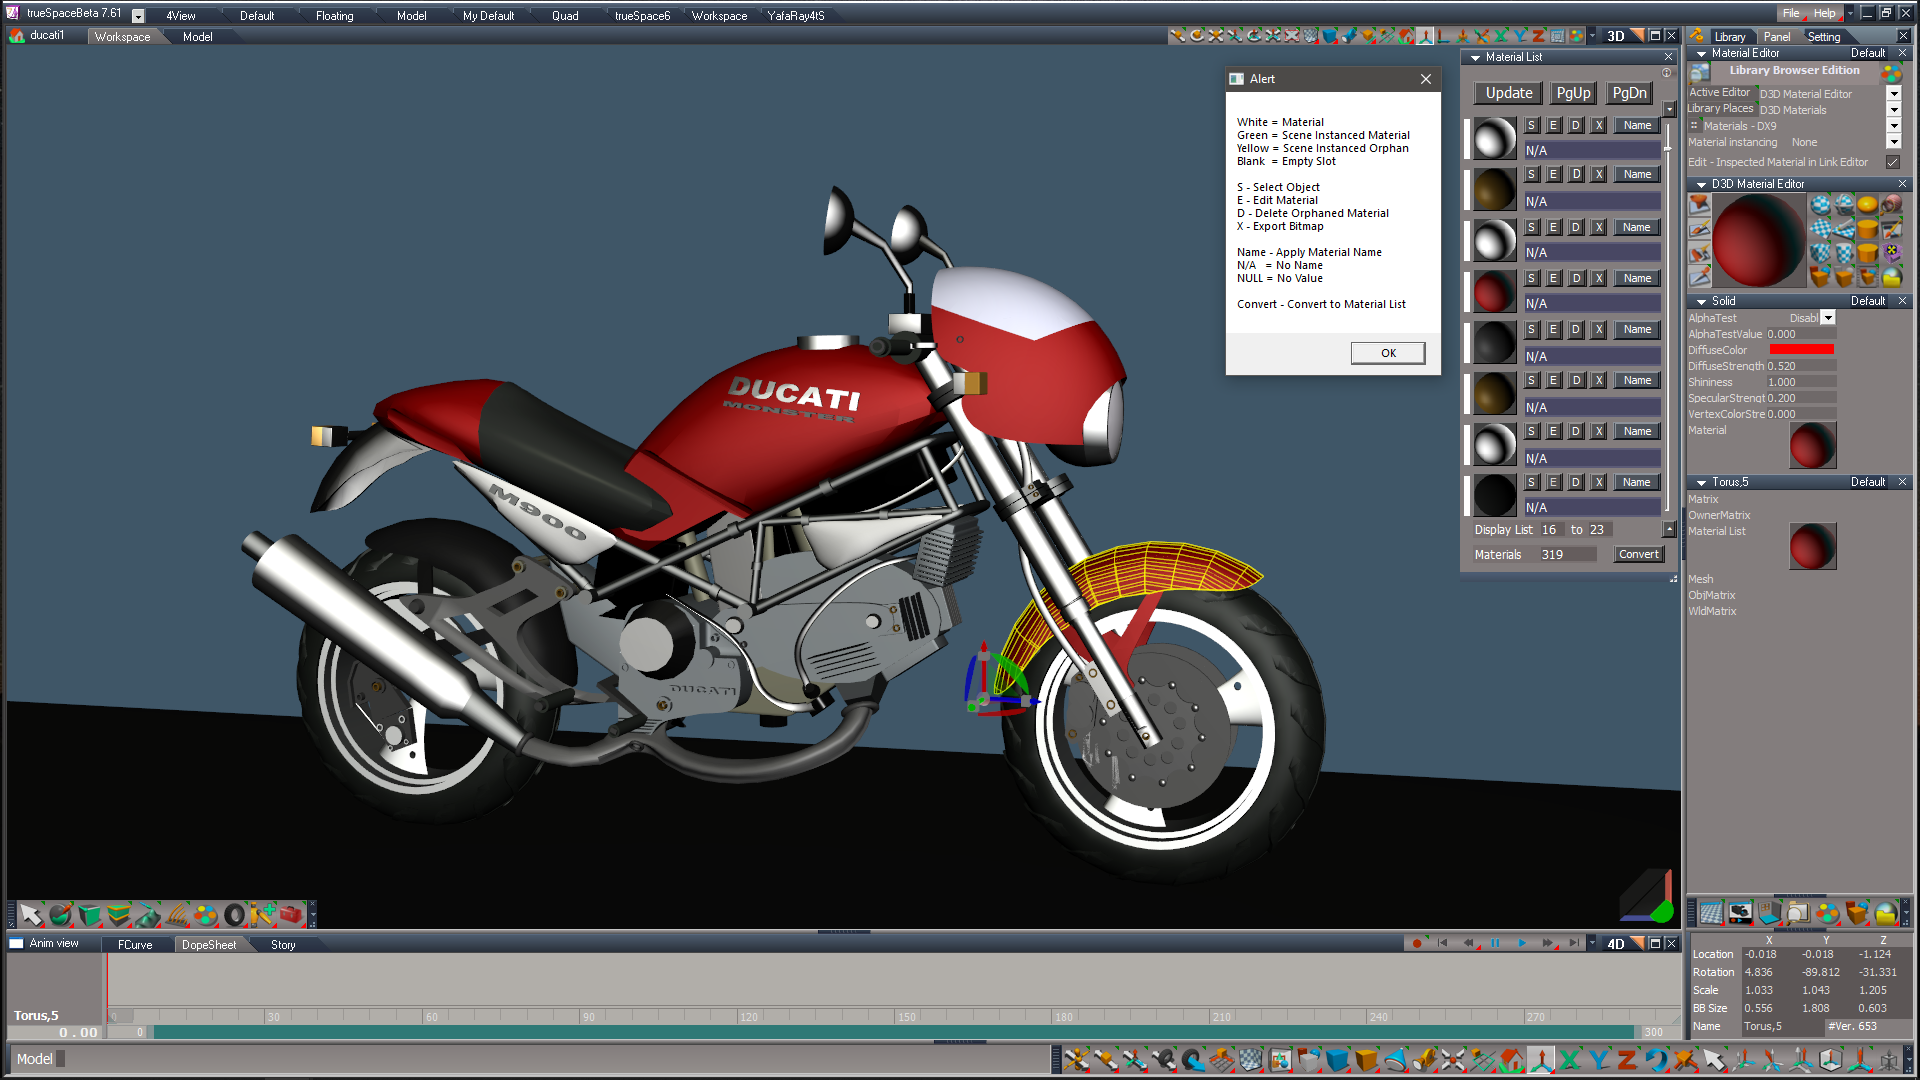1920x1080 pixels.
Task: Click X button on fourth material row
Action: 1599,278
